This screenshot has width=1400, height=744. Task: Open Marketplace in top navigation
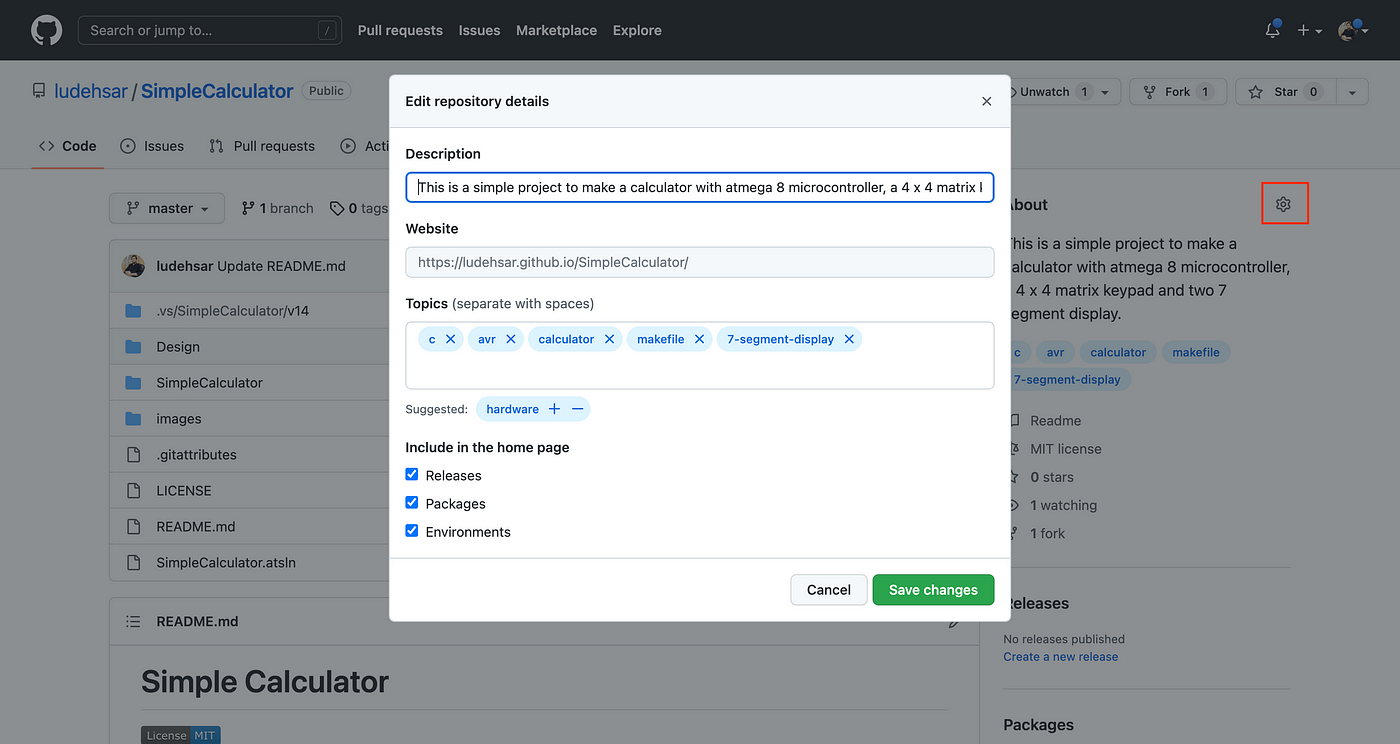click(556, 30)
